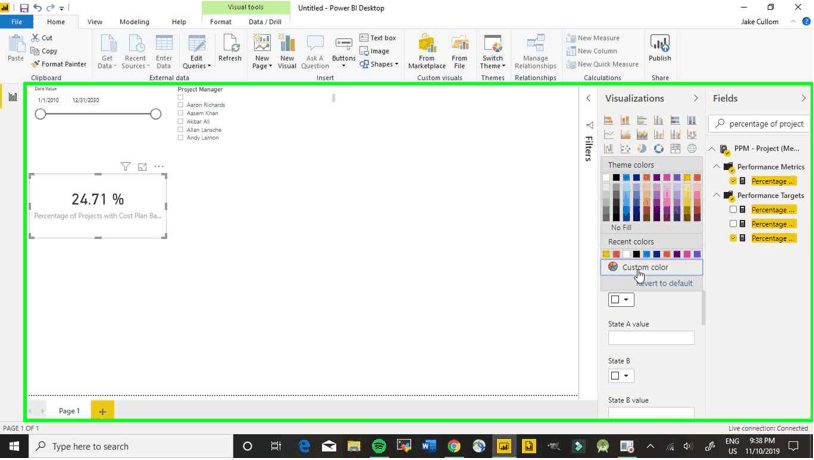Collapse the PPM - Project tree node
The image size is (814, 460).
pyautogui.click(x=712, y=149)
